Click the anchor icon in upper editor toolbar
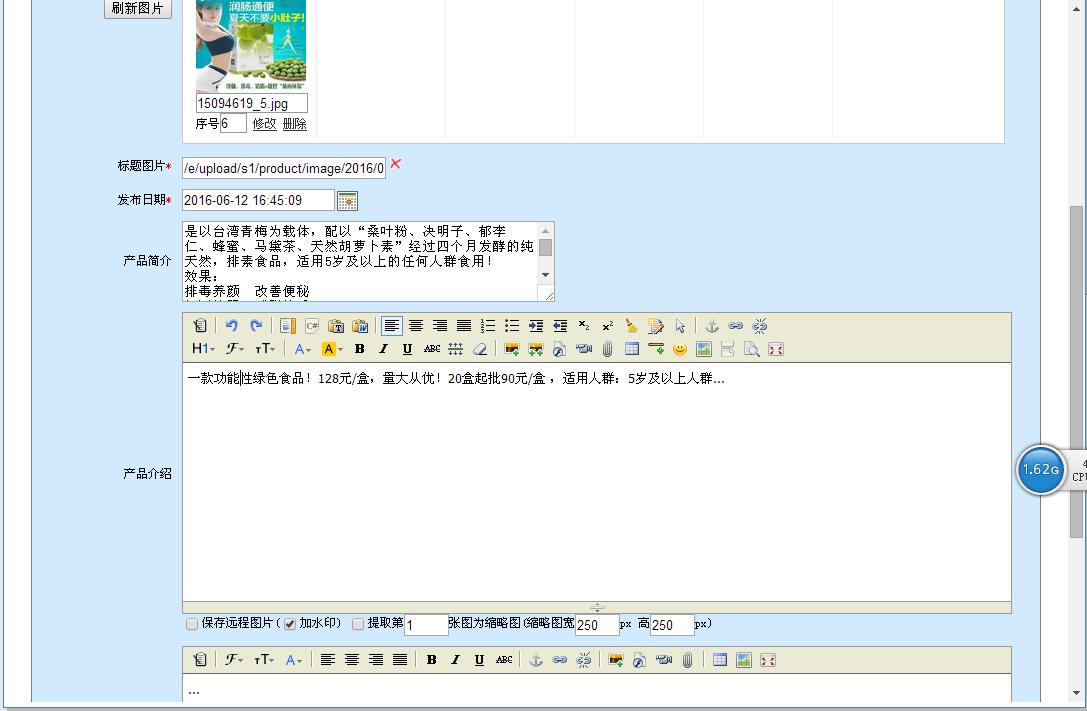 click(x=712, y=326)
